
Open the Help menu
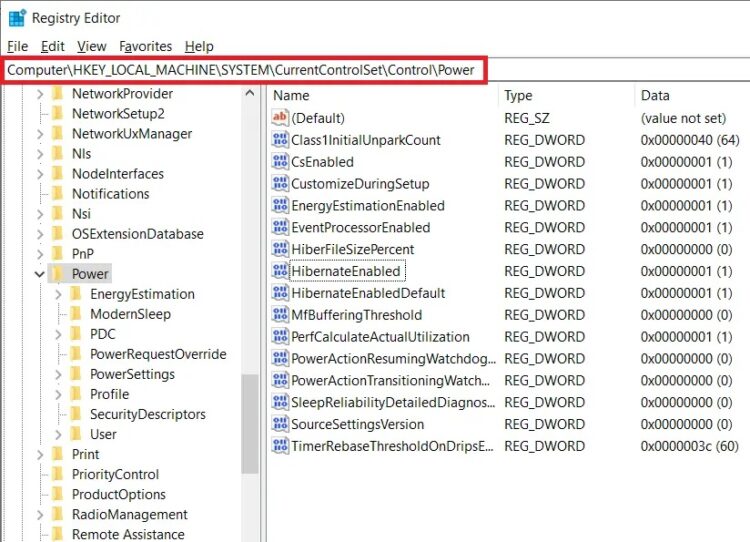click(199, 46)
